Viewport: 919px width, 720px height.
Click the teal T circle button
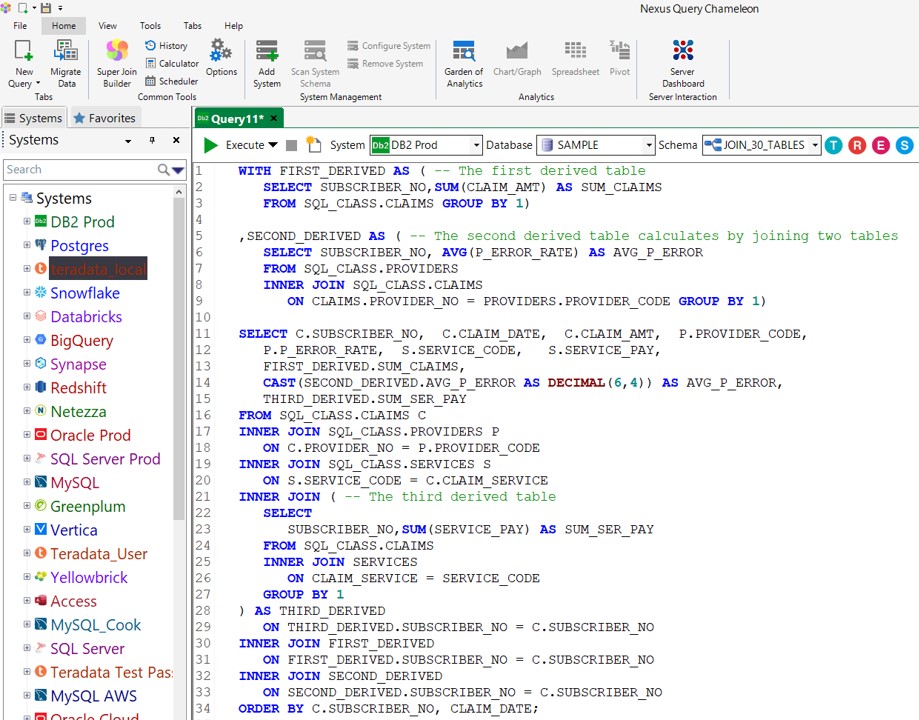click(833, 145)
